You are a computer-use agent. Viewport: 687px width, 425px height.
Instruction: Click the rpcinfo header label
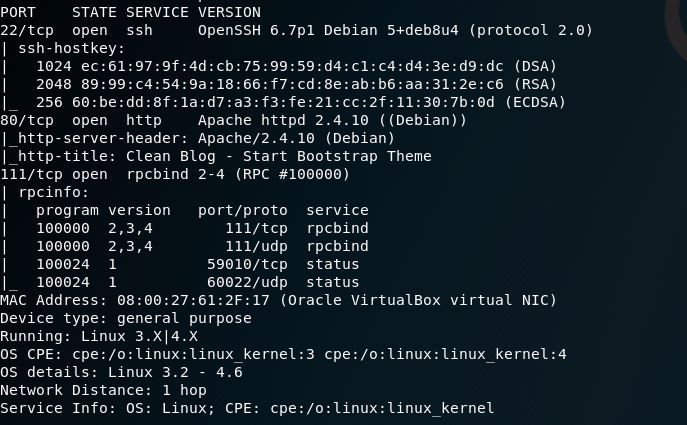coord(53,192)
